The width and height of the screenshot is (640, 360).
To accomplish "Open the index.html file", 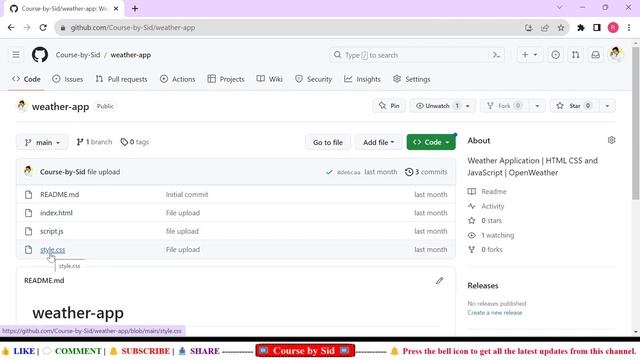I will pos(56,213).
